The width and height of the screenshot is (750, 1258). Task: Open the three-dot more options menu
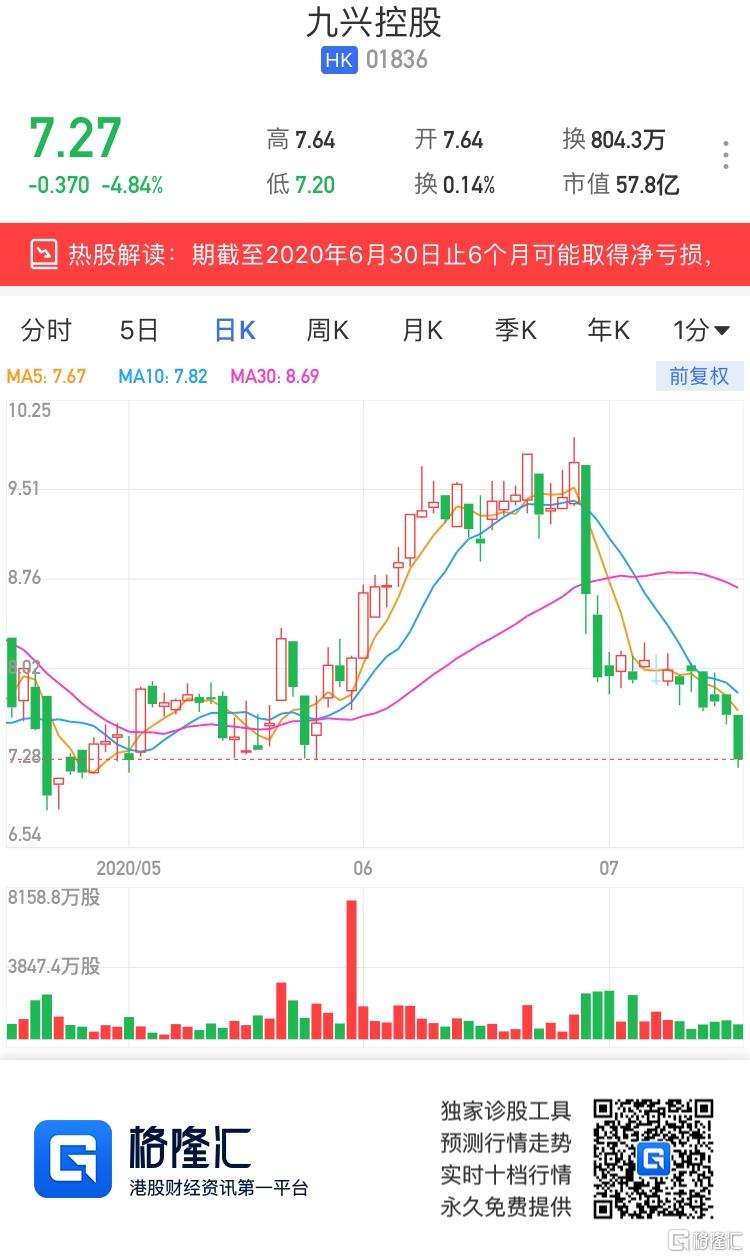726,156
